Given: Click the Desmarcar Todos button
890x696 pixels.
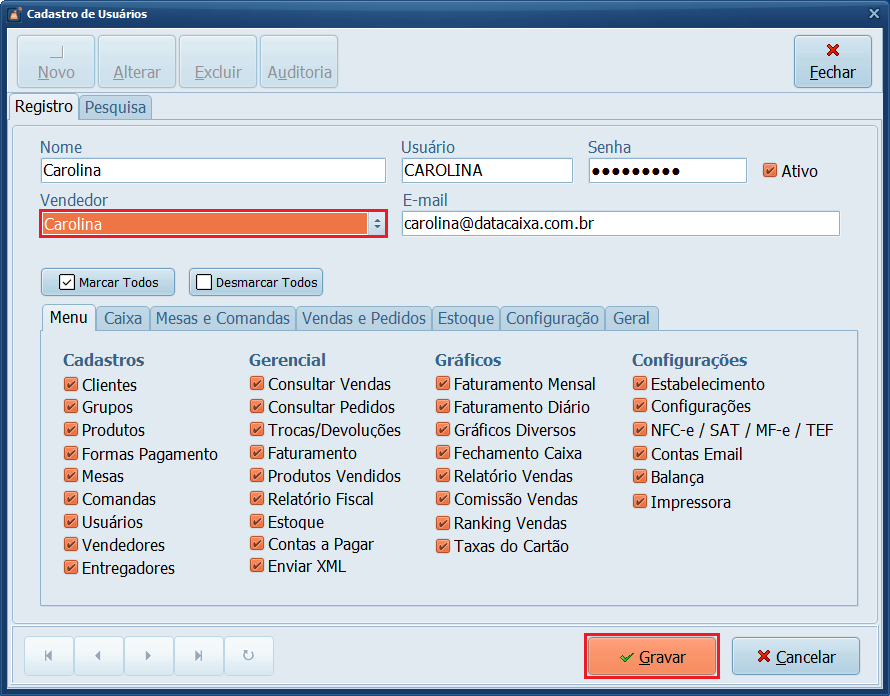Looking at the screenshot, I should (x=255, y=282).
